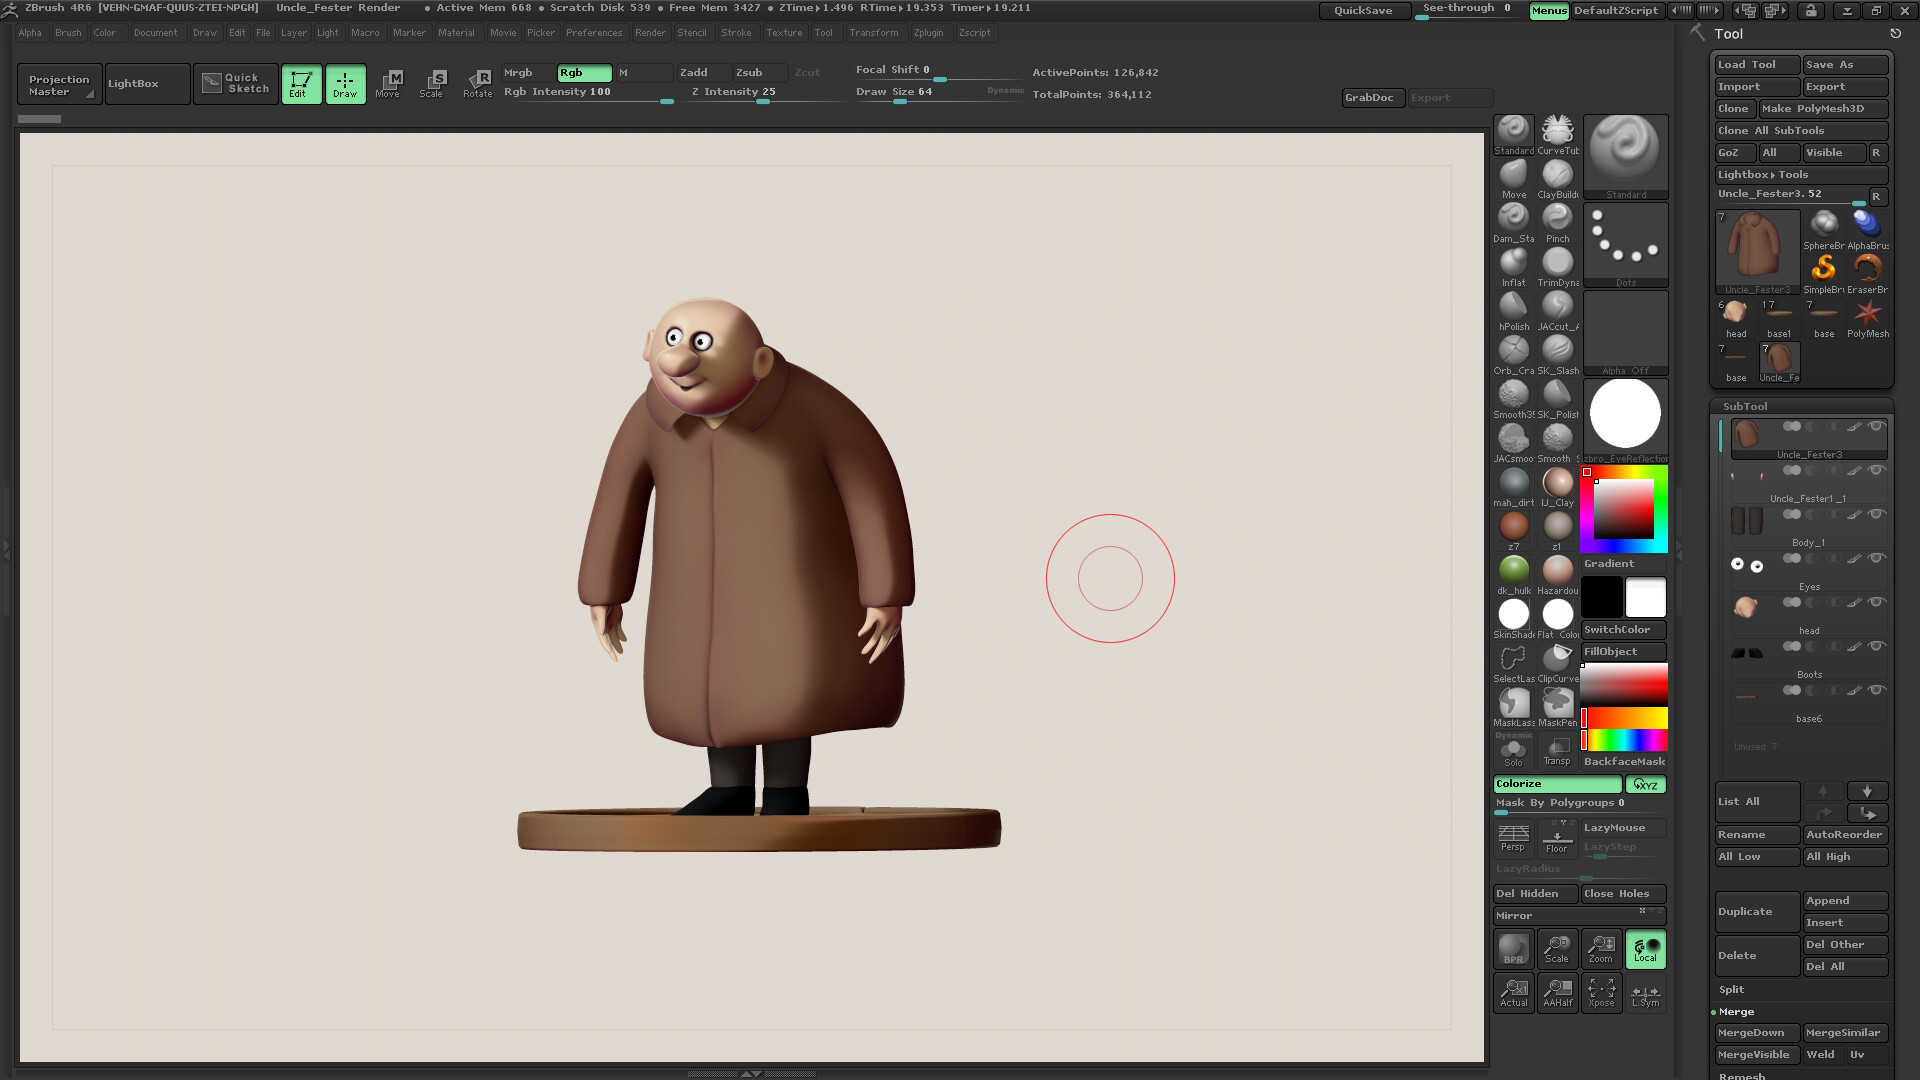1920x1080 pixels.
Task: Pick the Orb_Cracks brush
Action: point(1513,355)
